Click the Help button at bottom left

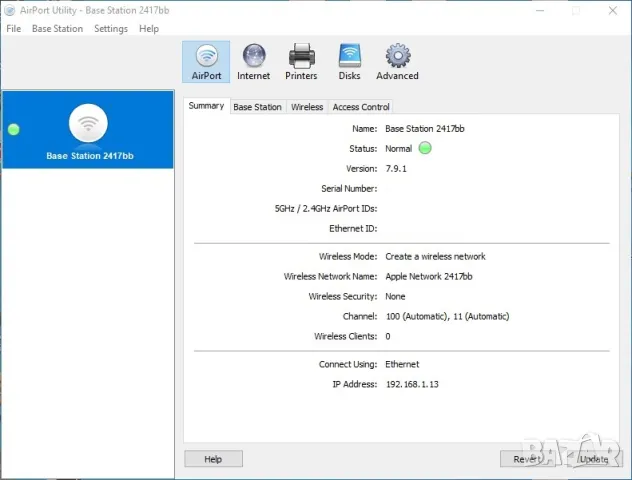point(213,459)
